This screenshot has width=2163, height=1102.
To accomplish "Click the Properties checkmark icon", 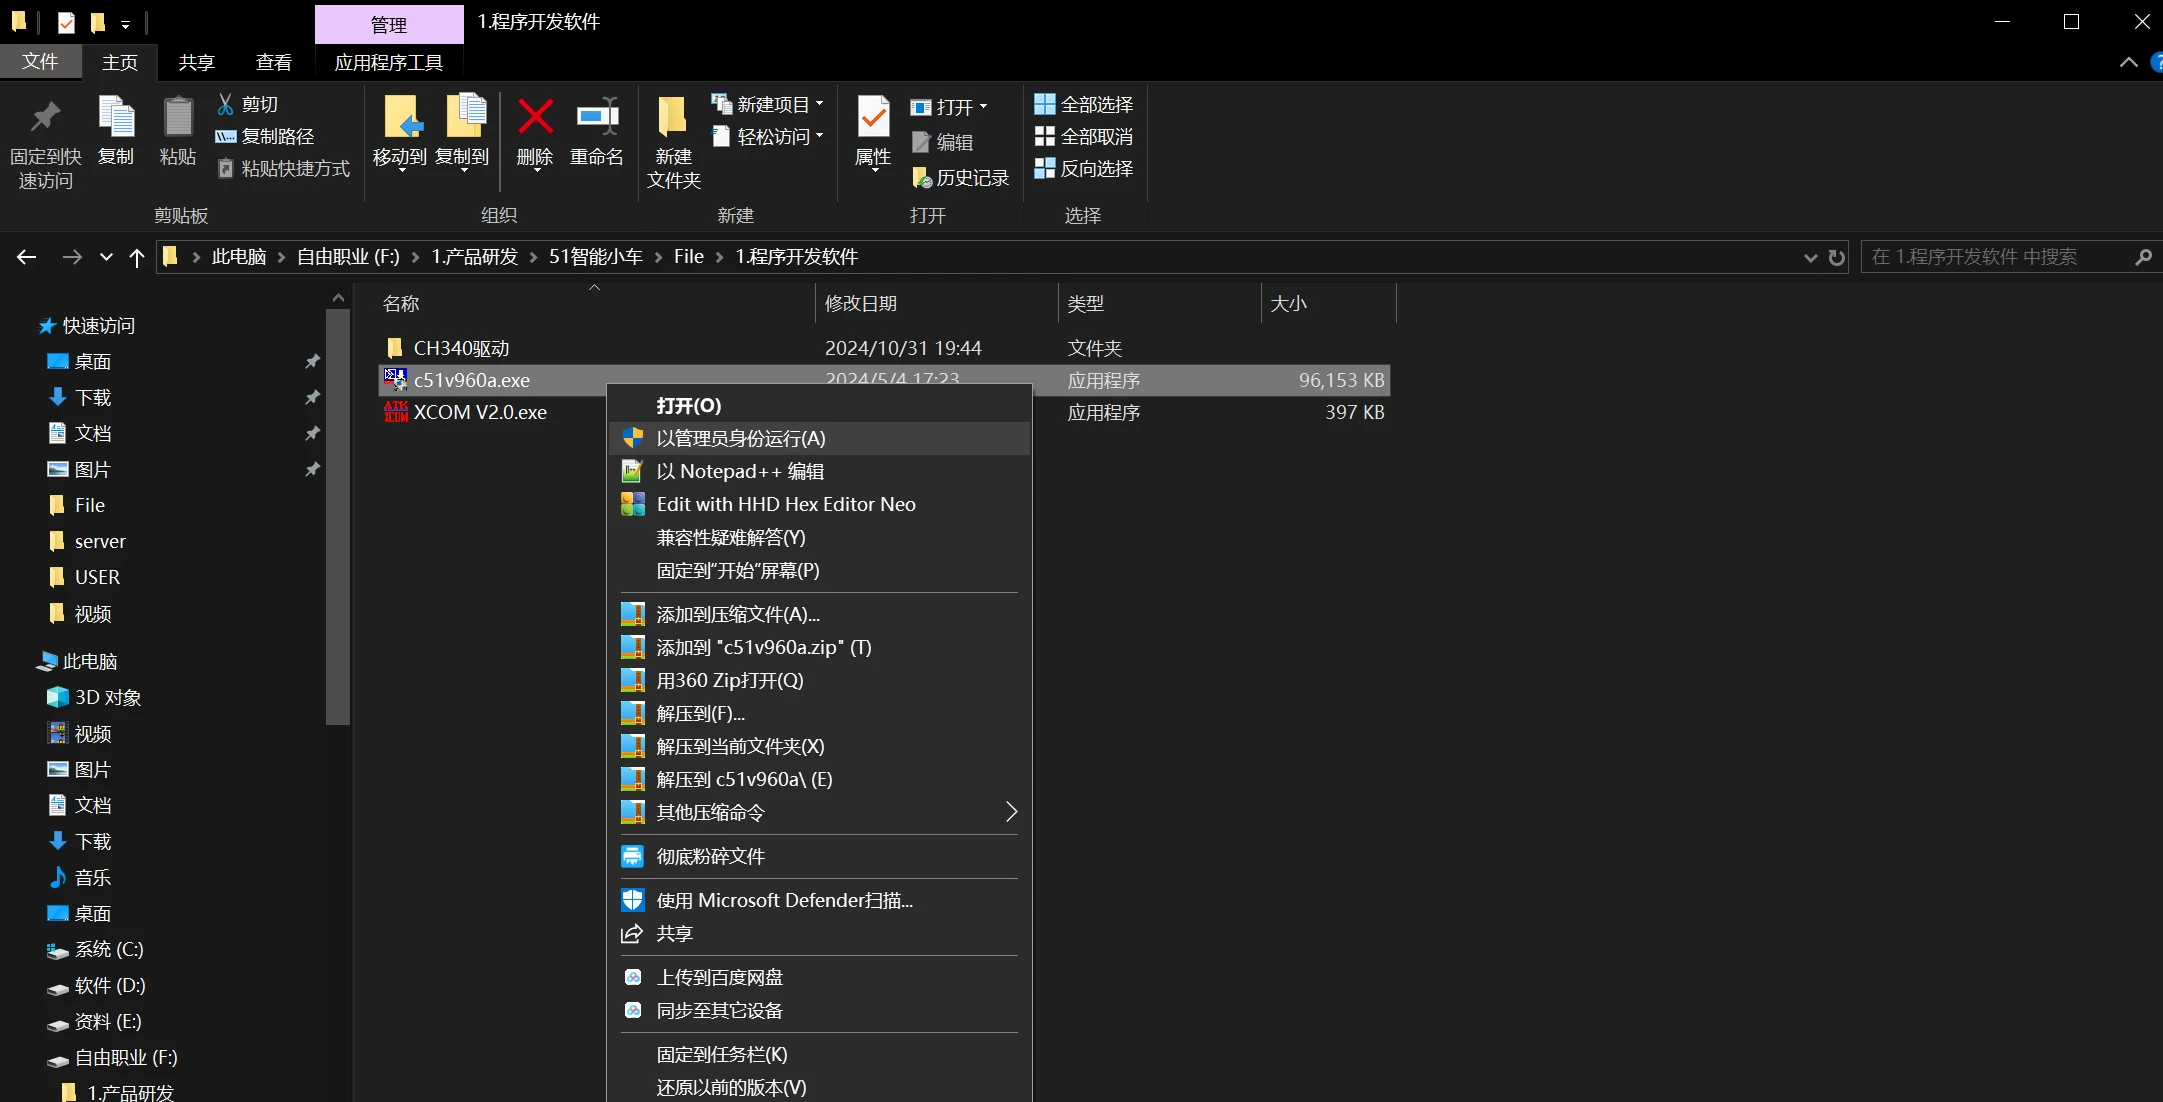I will pos(872,118).
